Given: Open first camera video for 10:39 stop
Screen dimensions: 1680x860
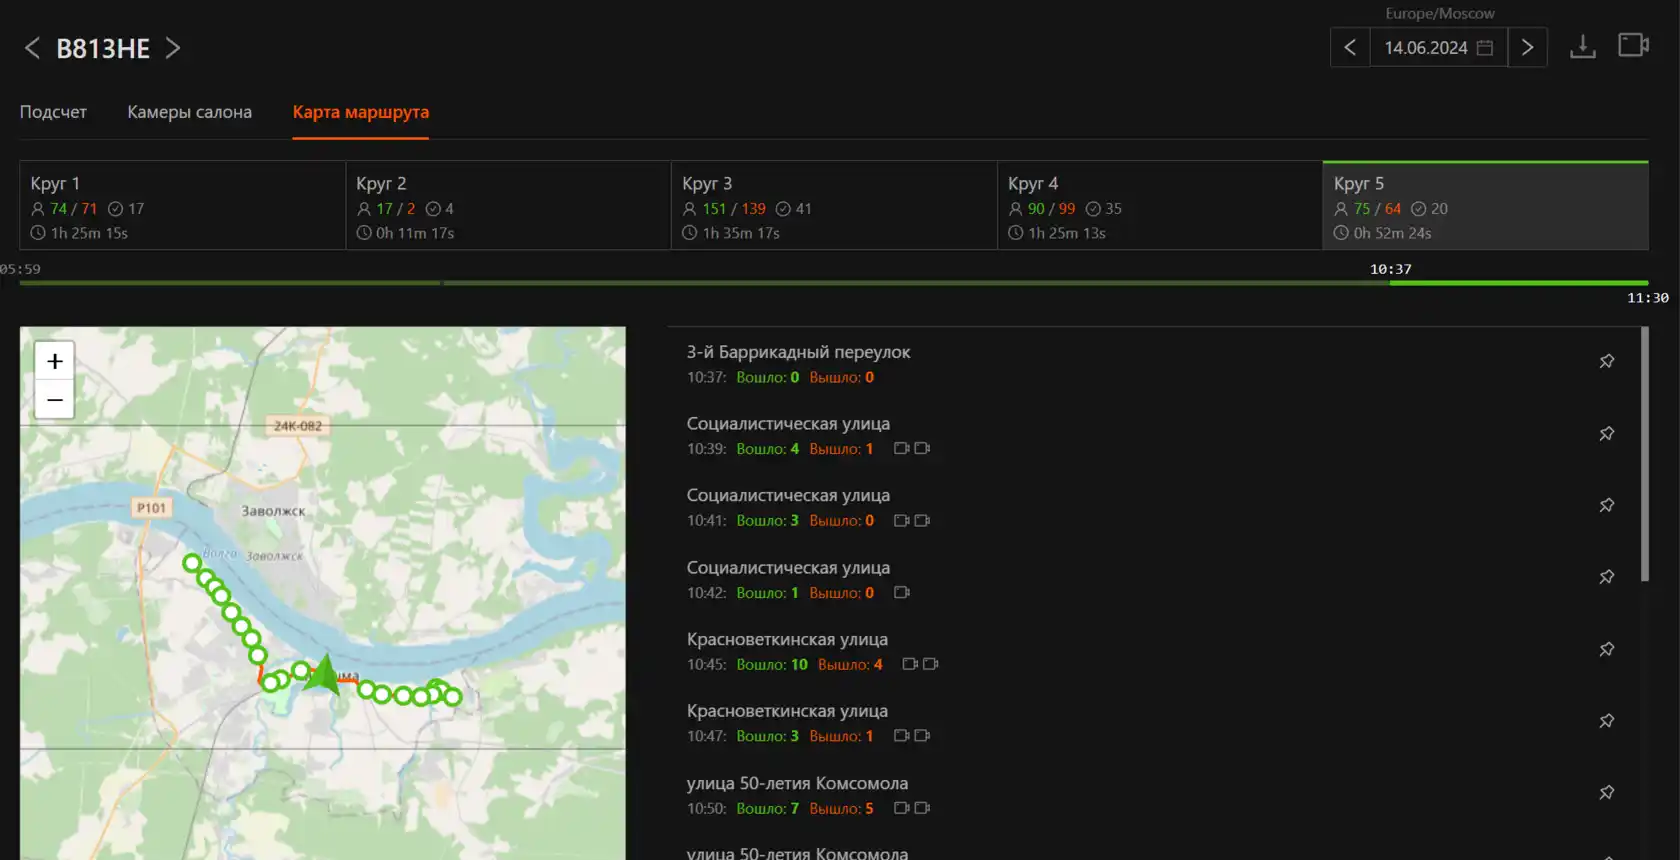Looking at the screenshot, I should click(901, 449).
